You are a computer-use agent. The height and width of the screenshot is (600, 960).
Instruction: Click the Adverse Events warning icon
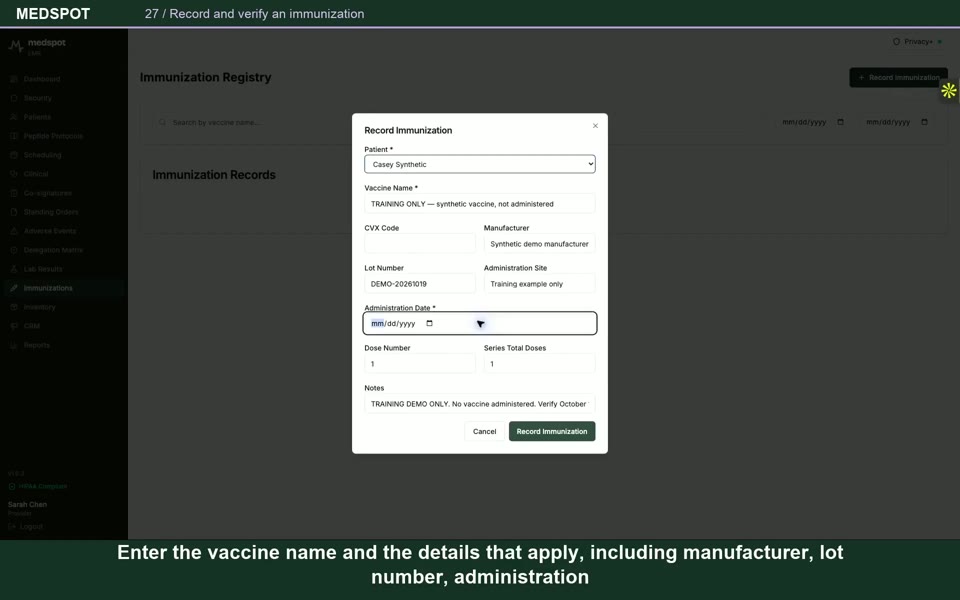[13, 231]
